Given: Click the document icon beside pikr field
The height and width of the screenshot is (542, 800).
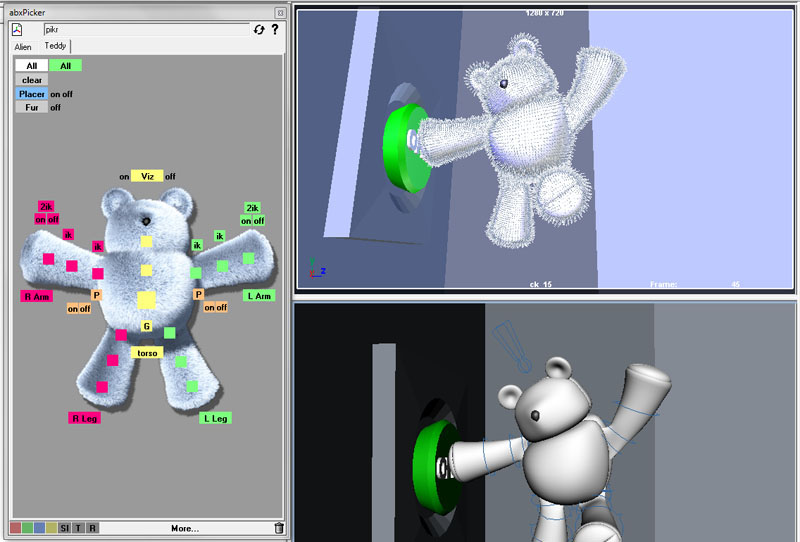Looking at the screenshot, I should (x=18, y=30).
